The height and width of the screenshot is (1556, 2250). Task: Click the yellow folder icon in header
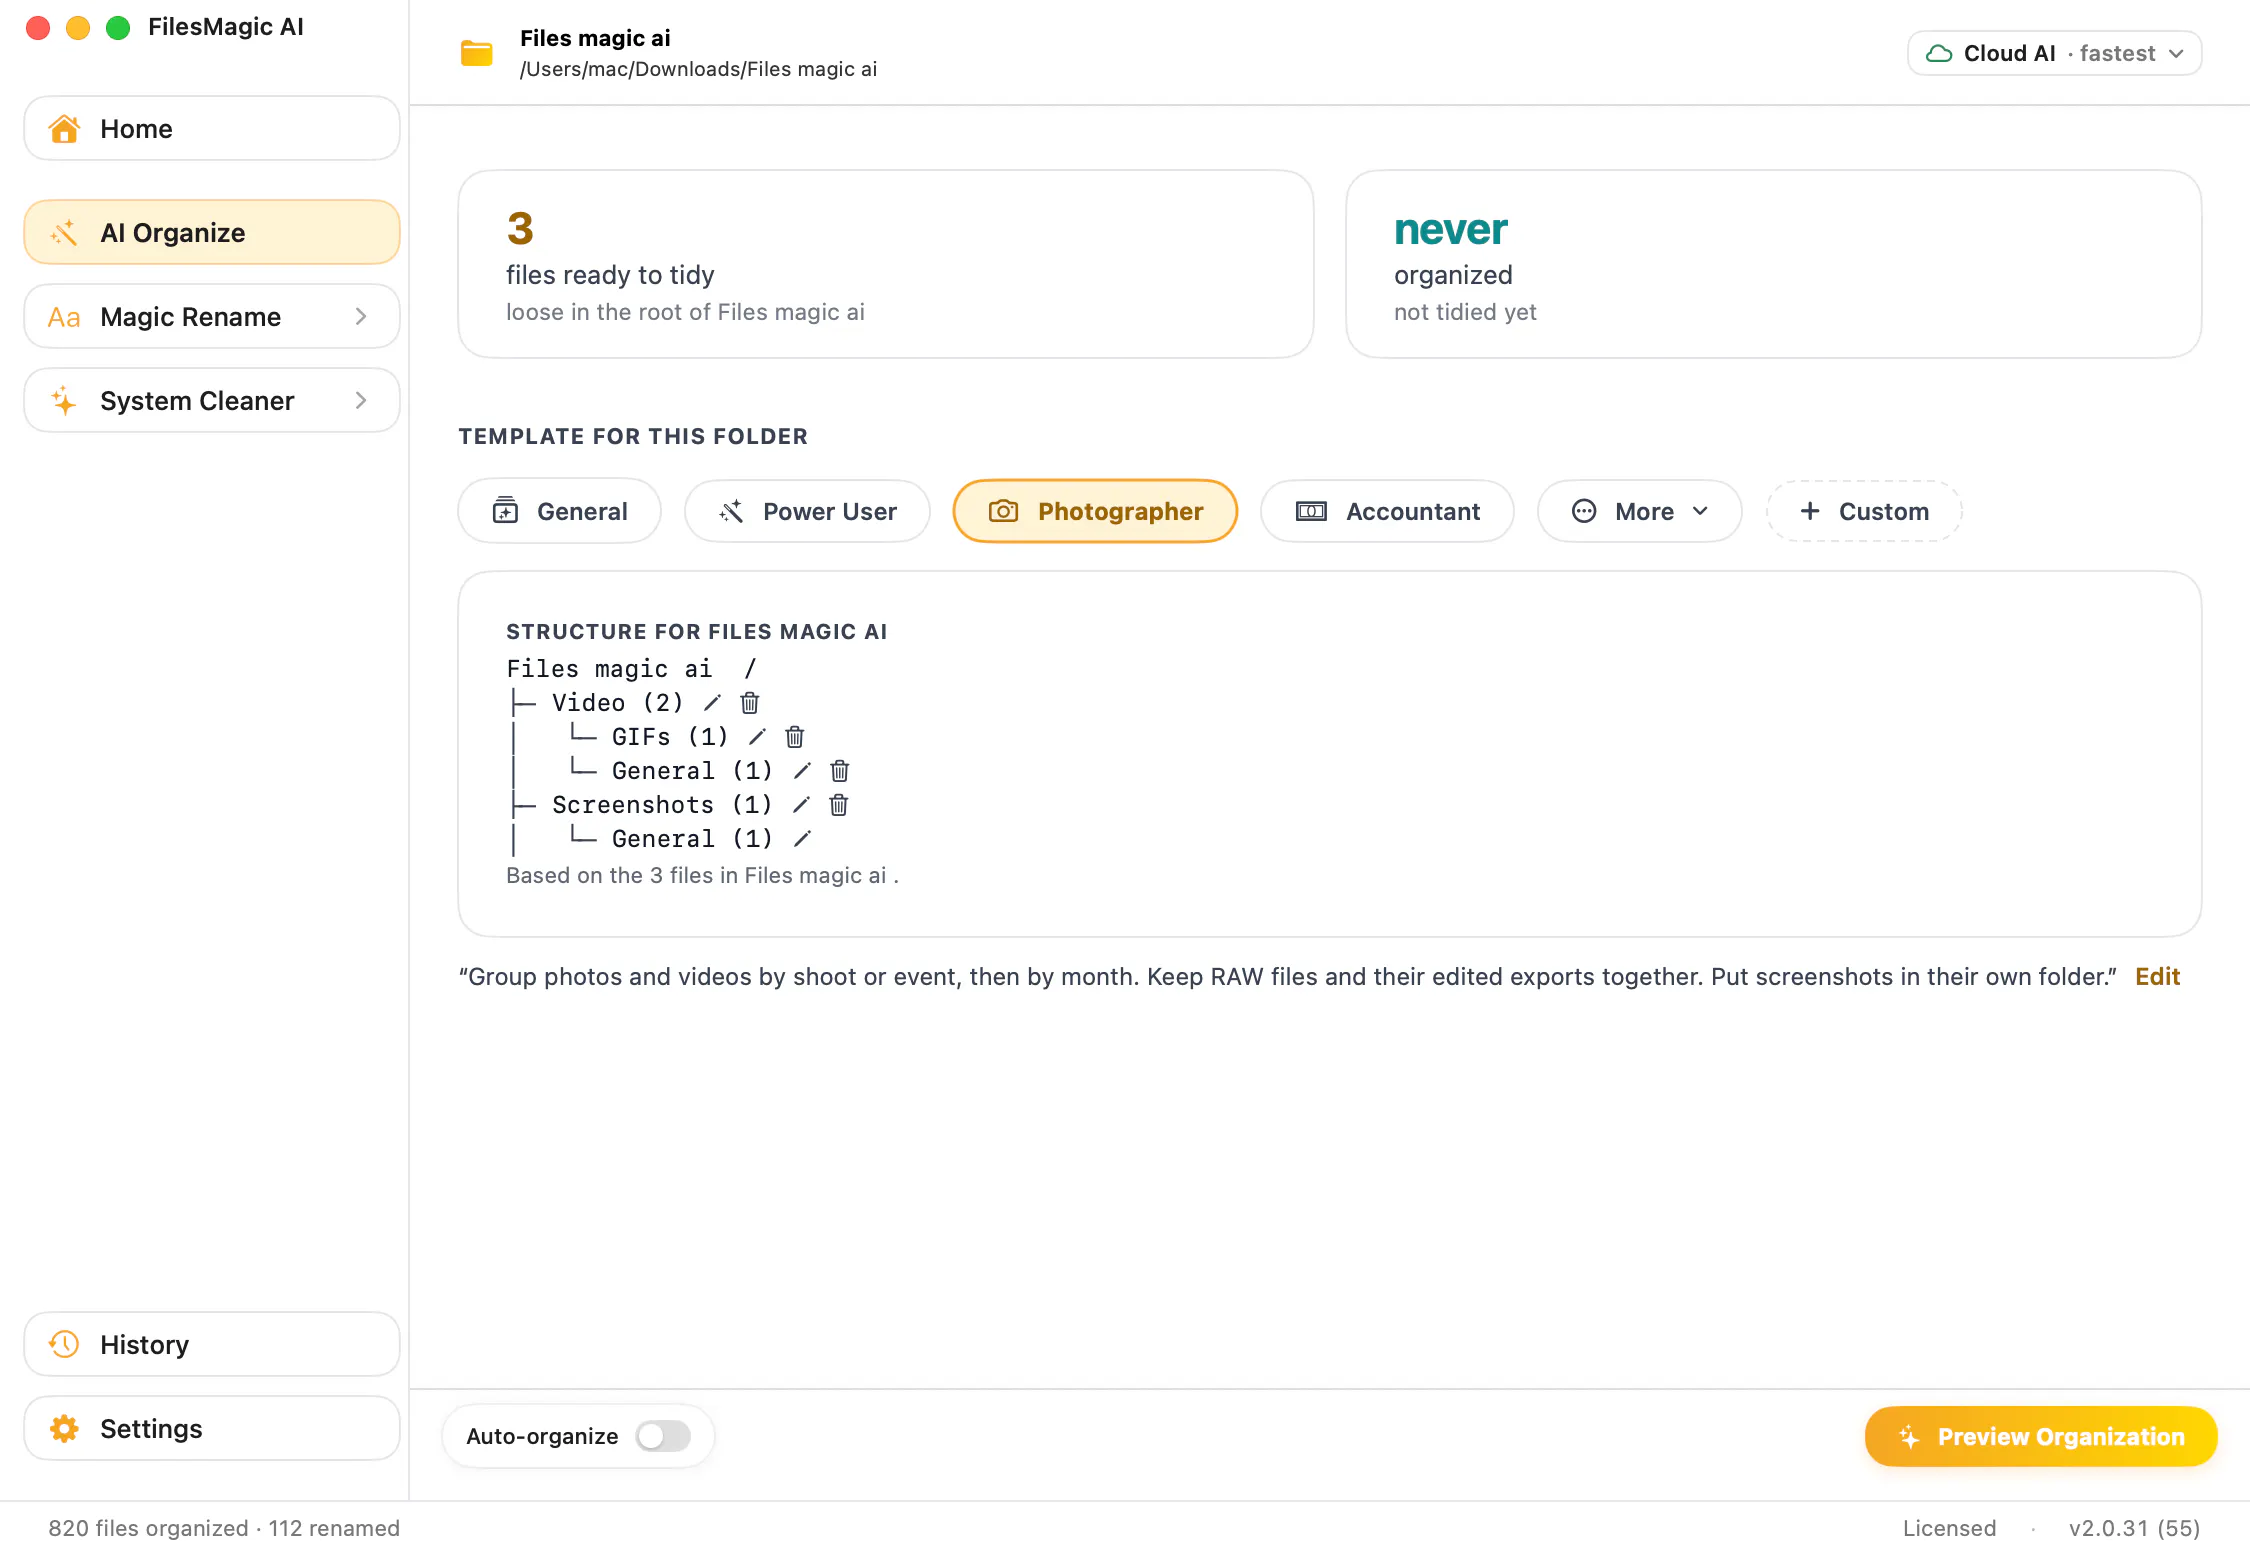pyautogui.click(x=476, y=53)
